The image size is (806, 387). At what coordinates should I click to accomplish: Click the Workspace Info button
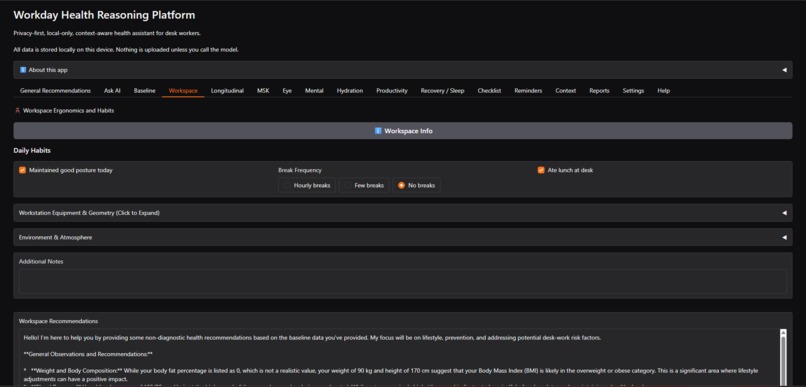[x=402, y=131]
